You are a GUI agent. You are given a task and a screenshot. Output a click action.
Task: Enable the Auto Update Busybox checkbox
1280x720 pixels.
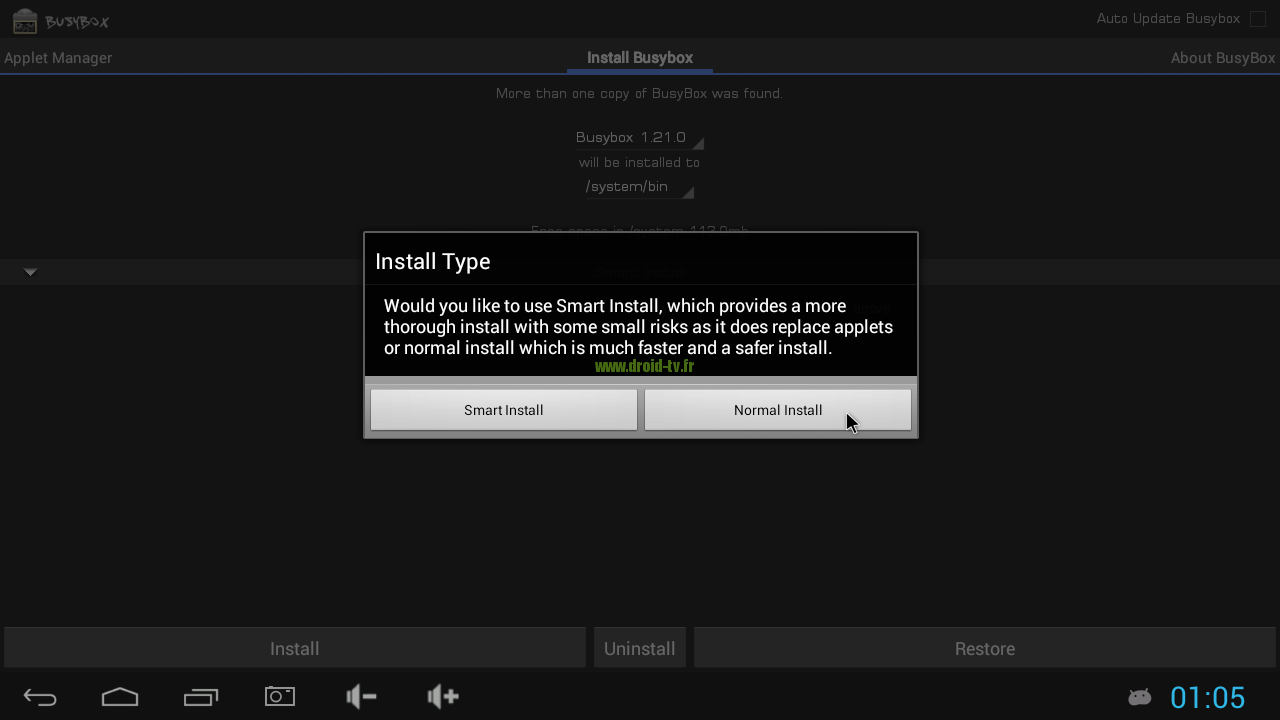click(1258, 19)
